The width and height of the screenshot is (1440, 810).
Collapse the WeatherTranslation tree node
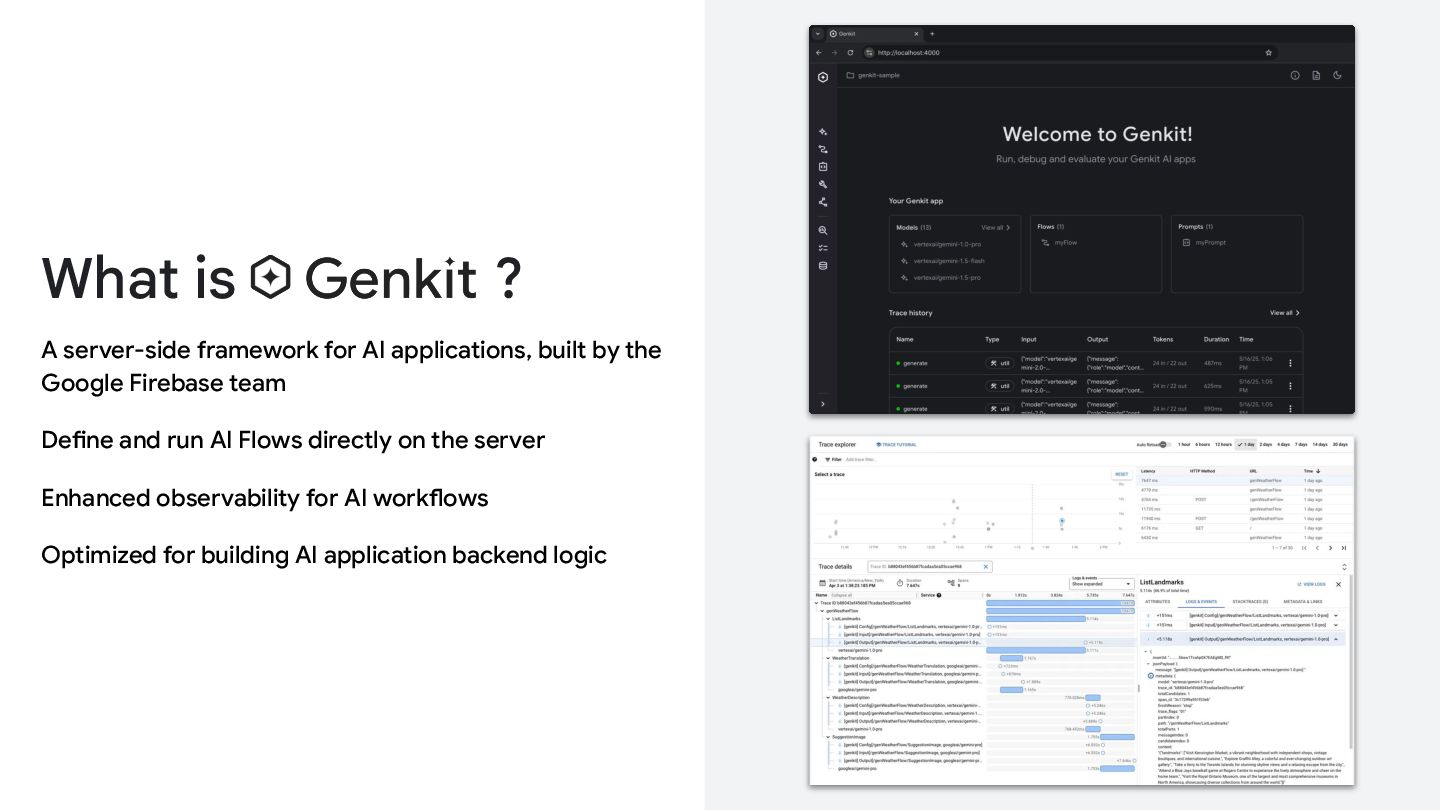[829, 658]
